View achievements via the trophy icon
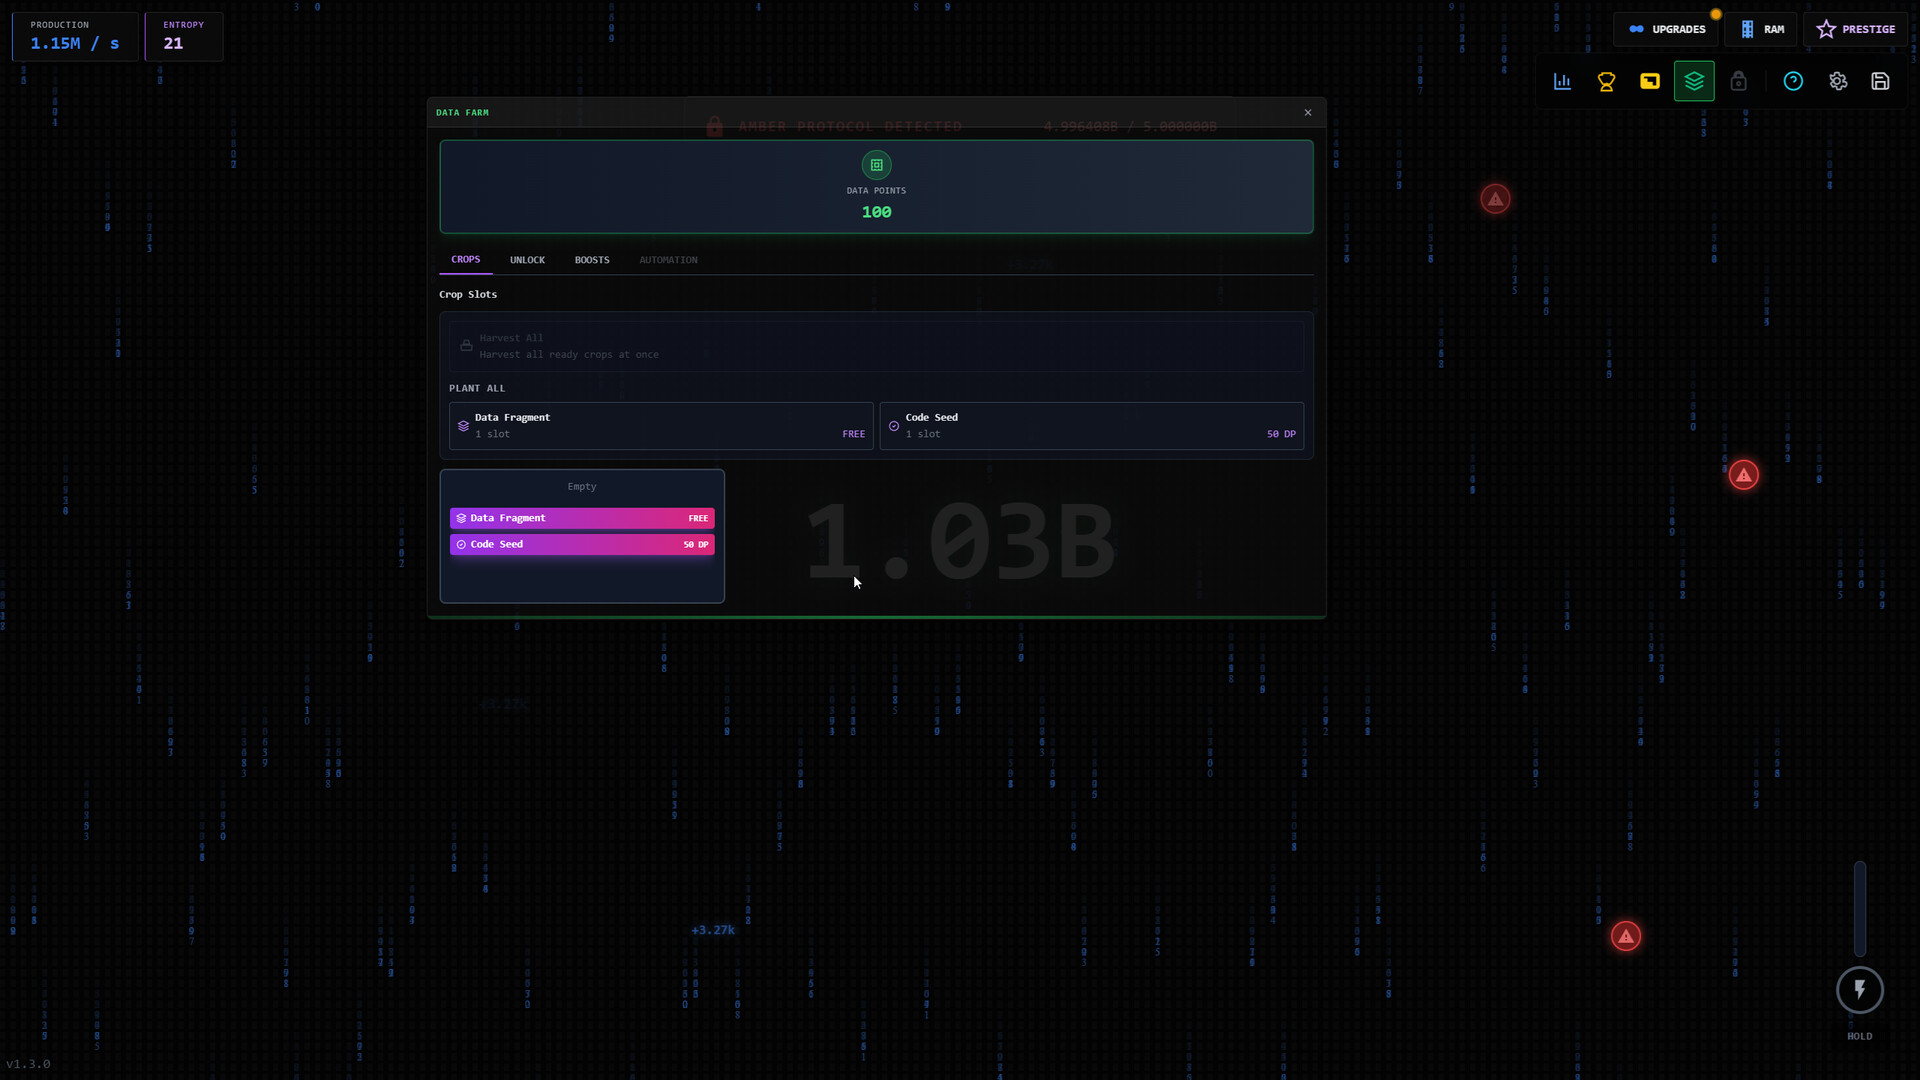Screen dimensions: 1920x1080 1605,81
